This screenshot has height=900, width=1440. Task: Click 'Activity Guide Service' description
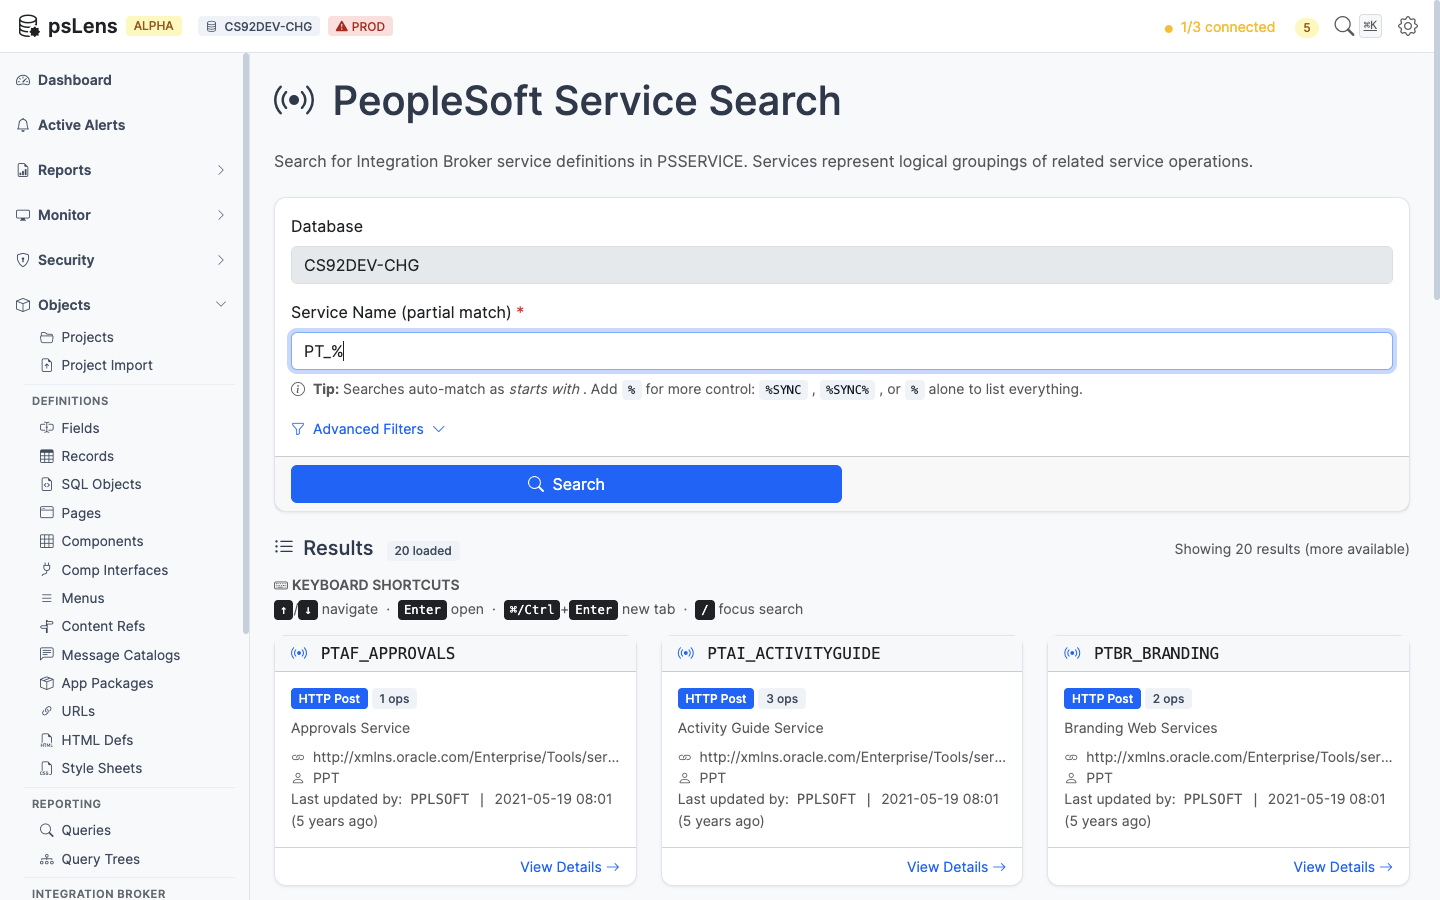tap(751, 728)
